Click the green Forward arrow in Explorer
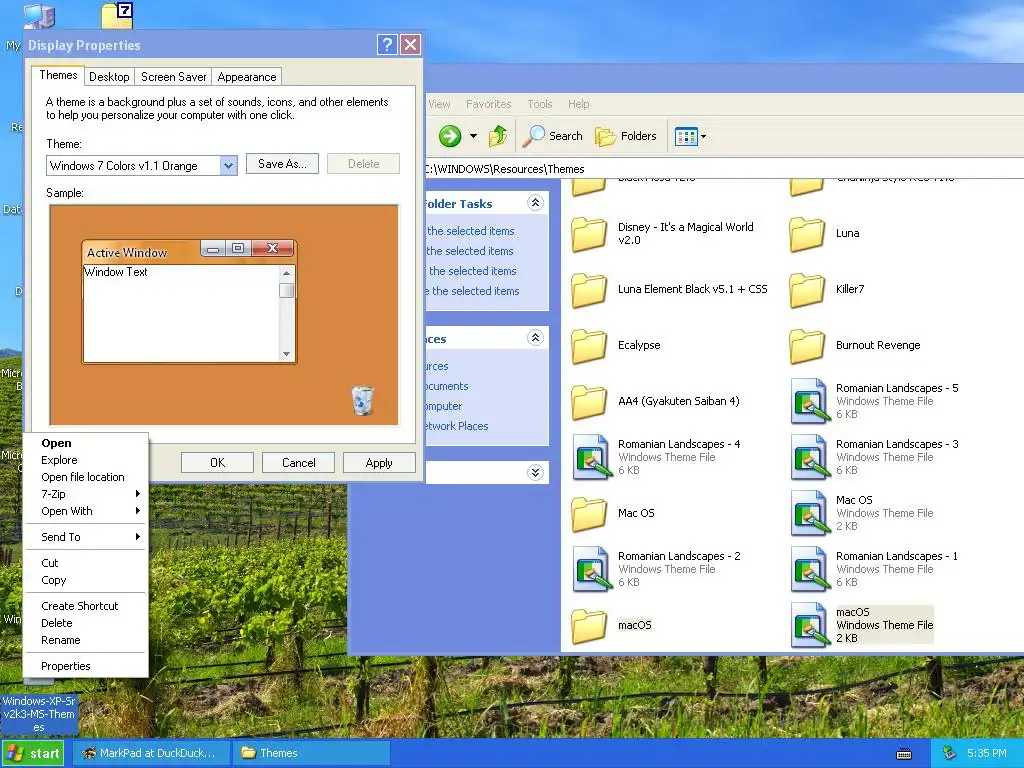This screenshot has width=1024, height=768. coord(449,136)
